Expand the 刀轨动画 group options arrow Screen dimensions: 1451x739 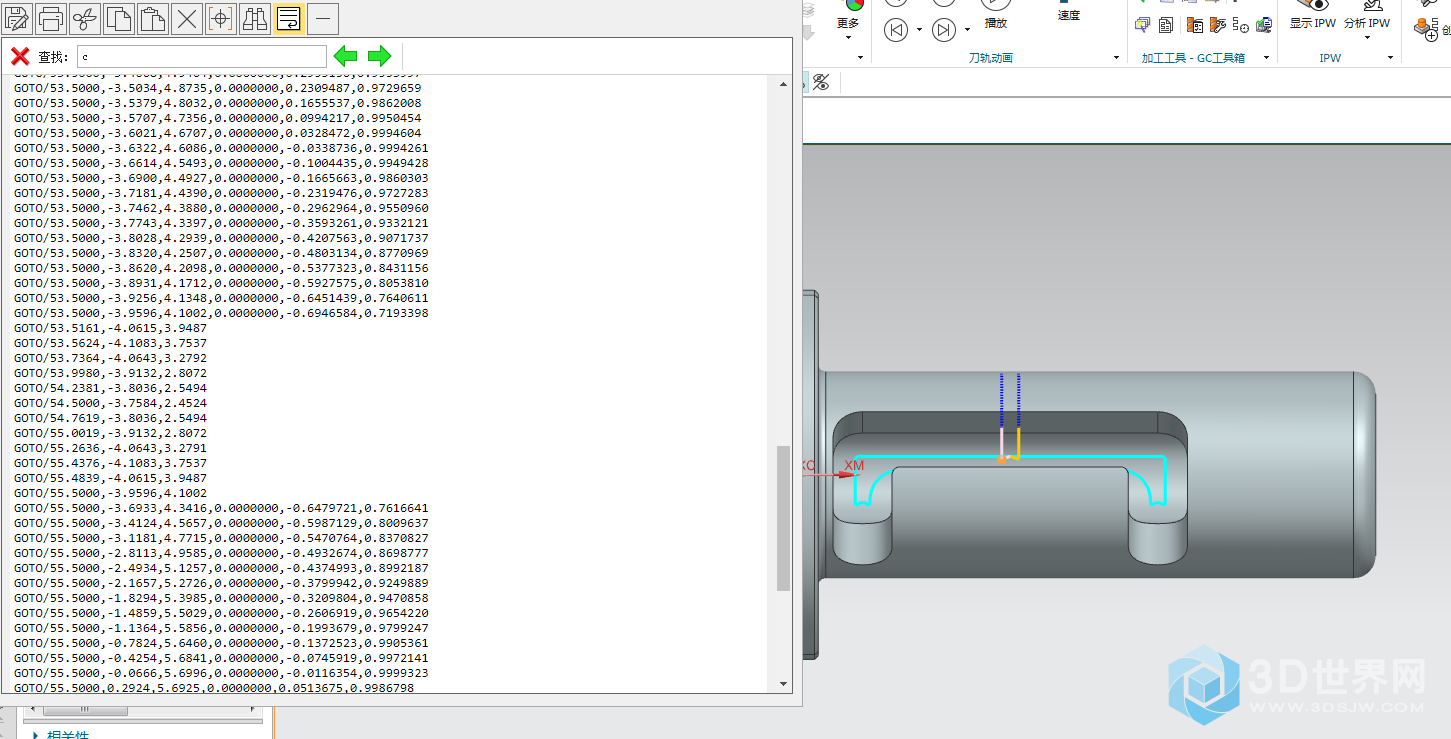pyautogui.click(x=1117, y=58)
